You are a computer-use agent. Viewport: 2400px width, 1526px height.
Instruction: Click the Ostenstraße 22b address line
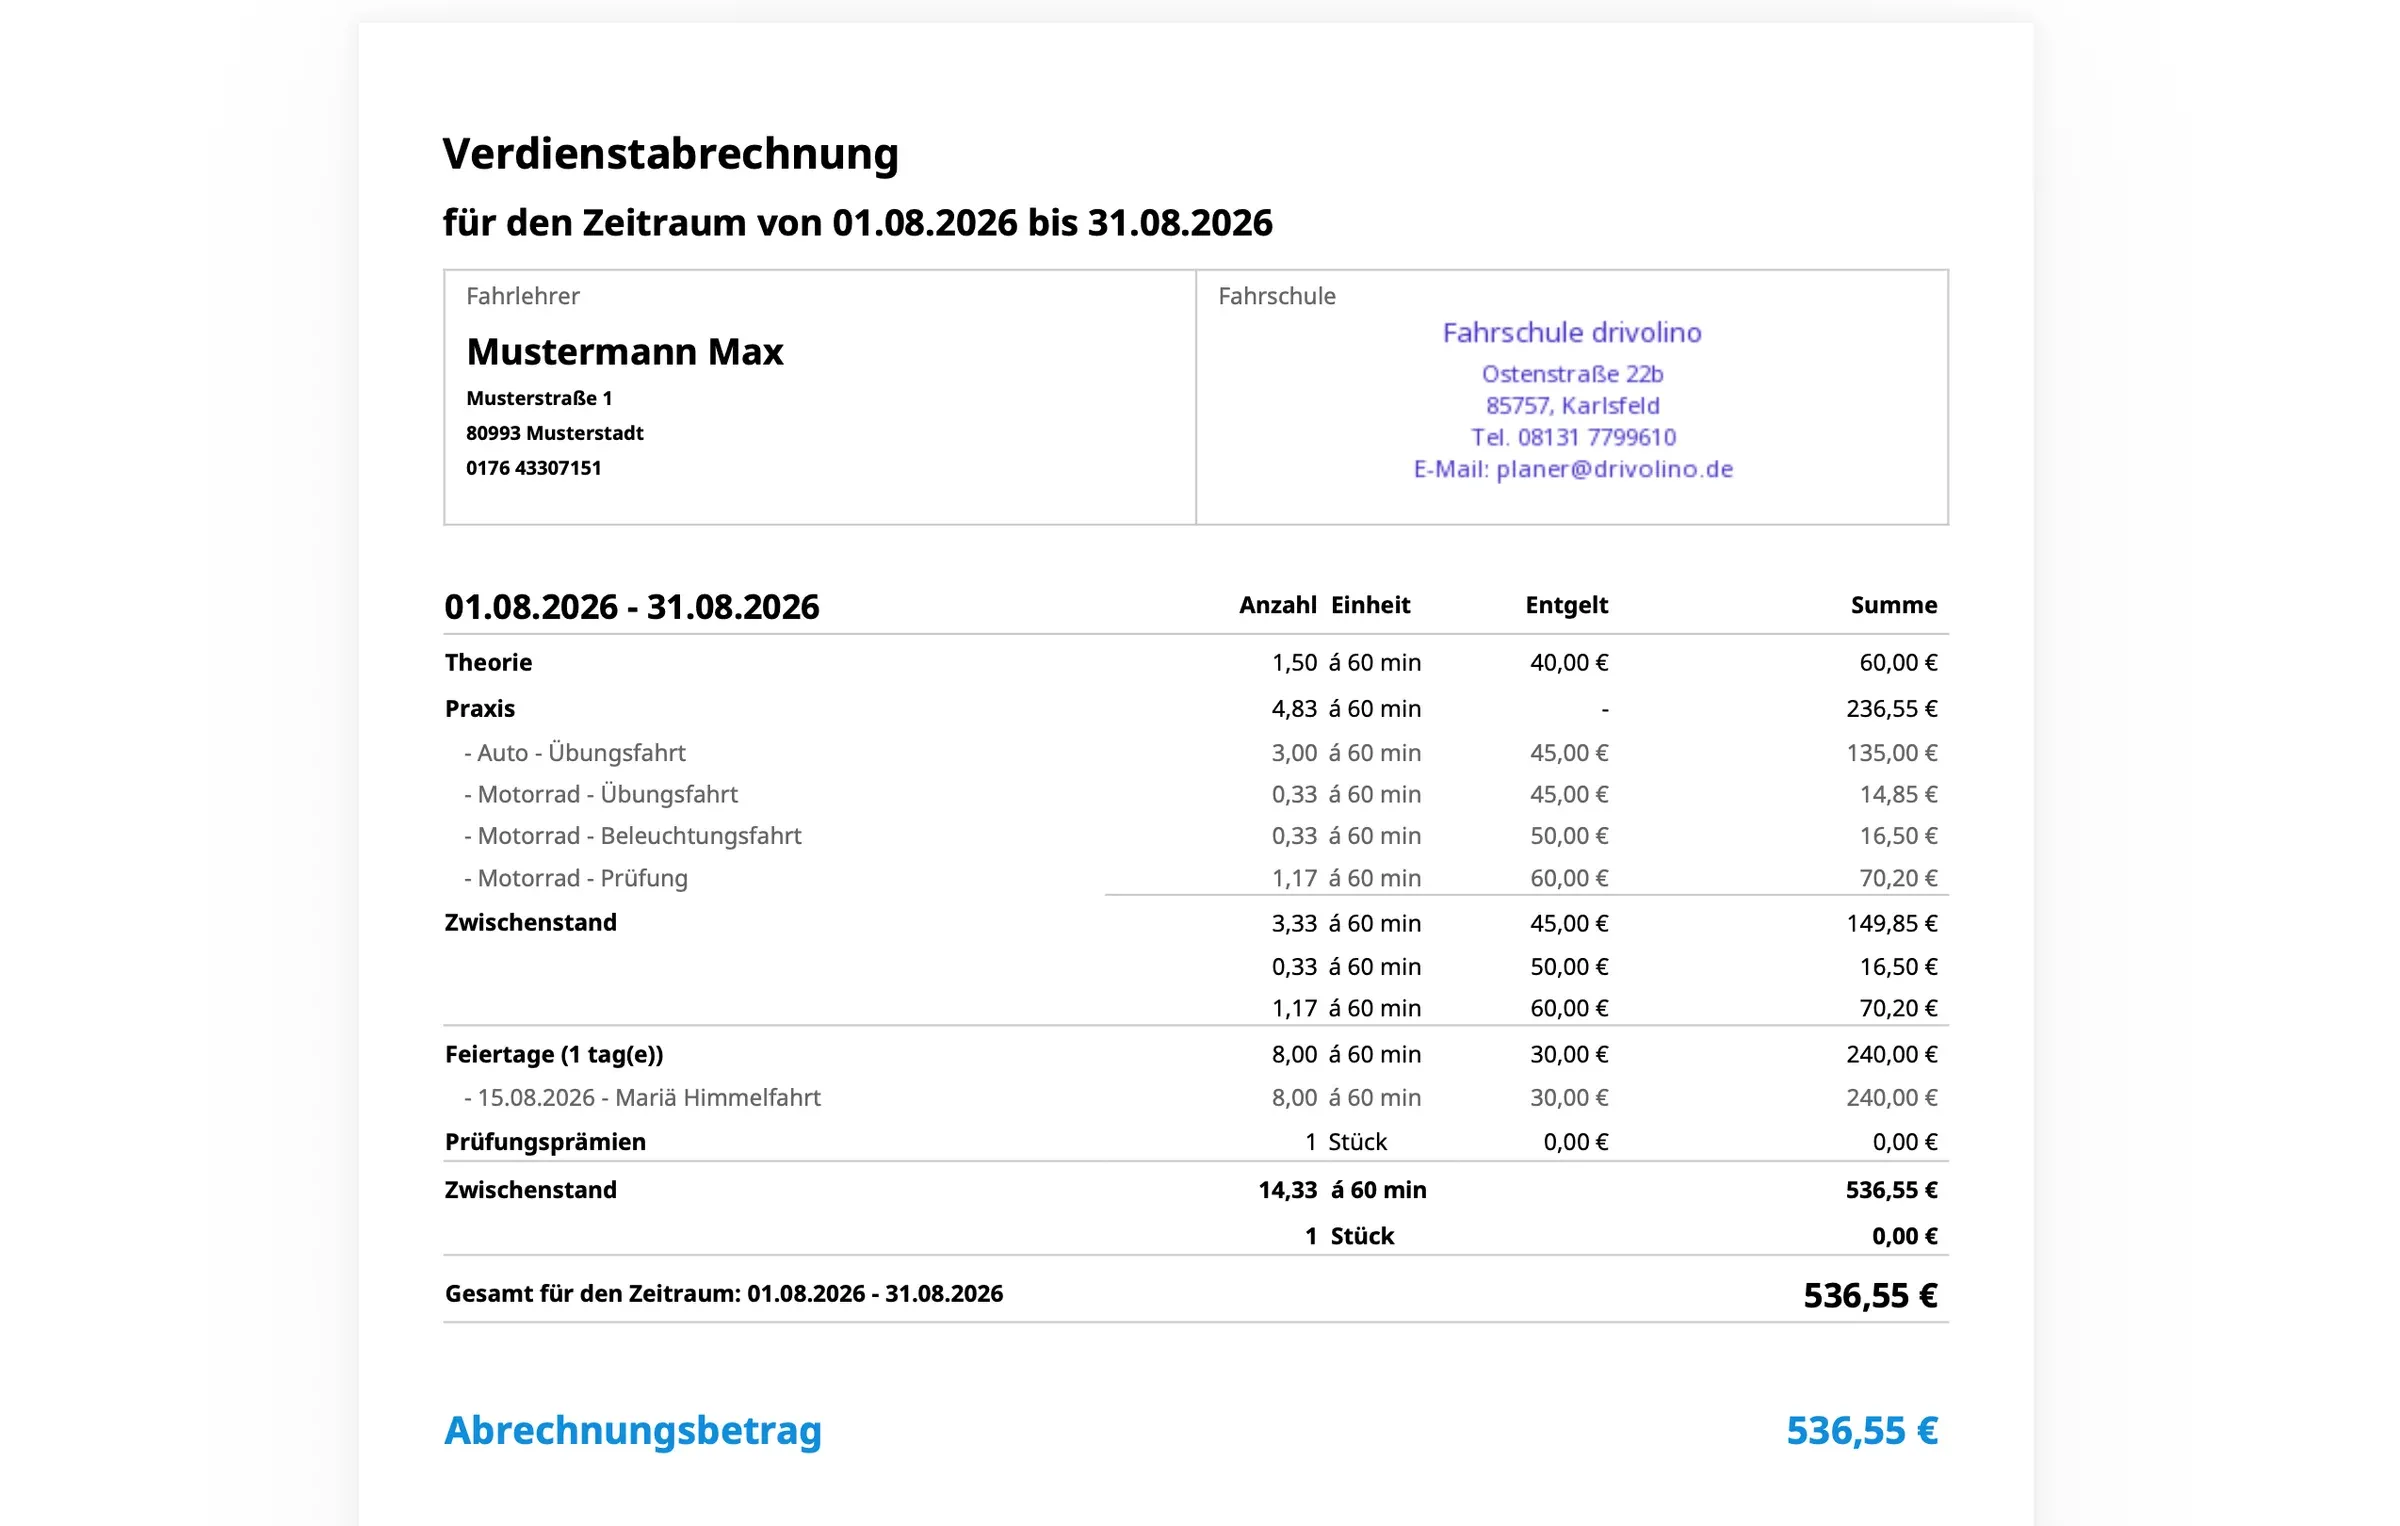(x=1572, y=374)
